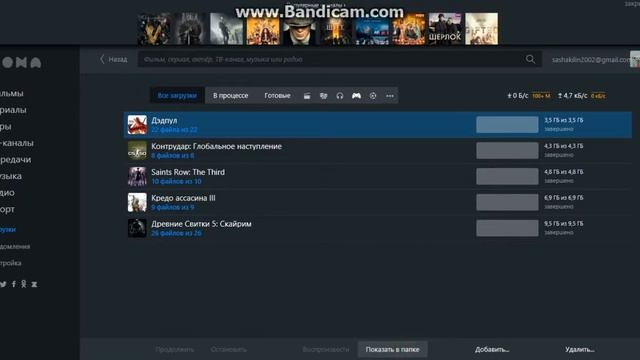Screen dimensions: 640x360
Task: Select the Дэдпул download row title
Action: [164, 120]
